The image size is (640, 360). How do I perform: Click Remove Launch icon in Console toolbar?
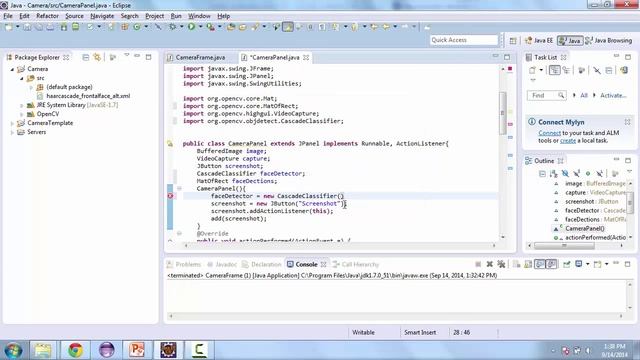click(x=489, y=264)
